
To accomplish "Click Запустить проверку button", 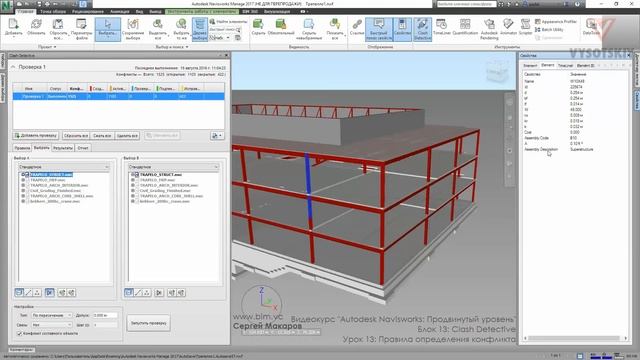I will (x=149, y=323).
